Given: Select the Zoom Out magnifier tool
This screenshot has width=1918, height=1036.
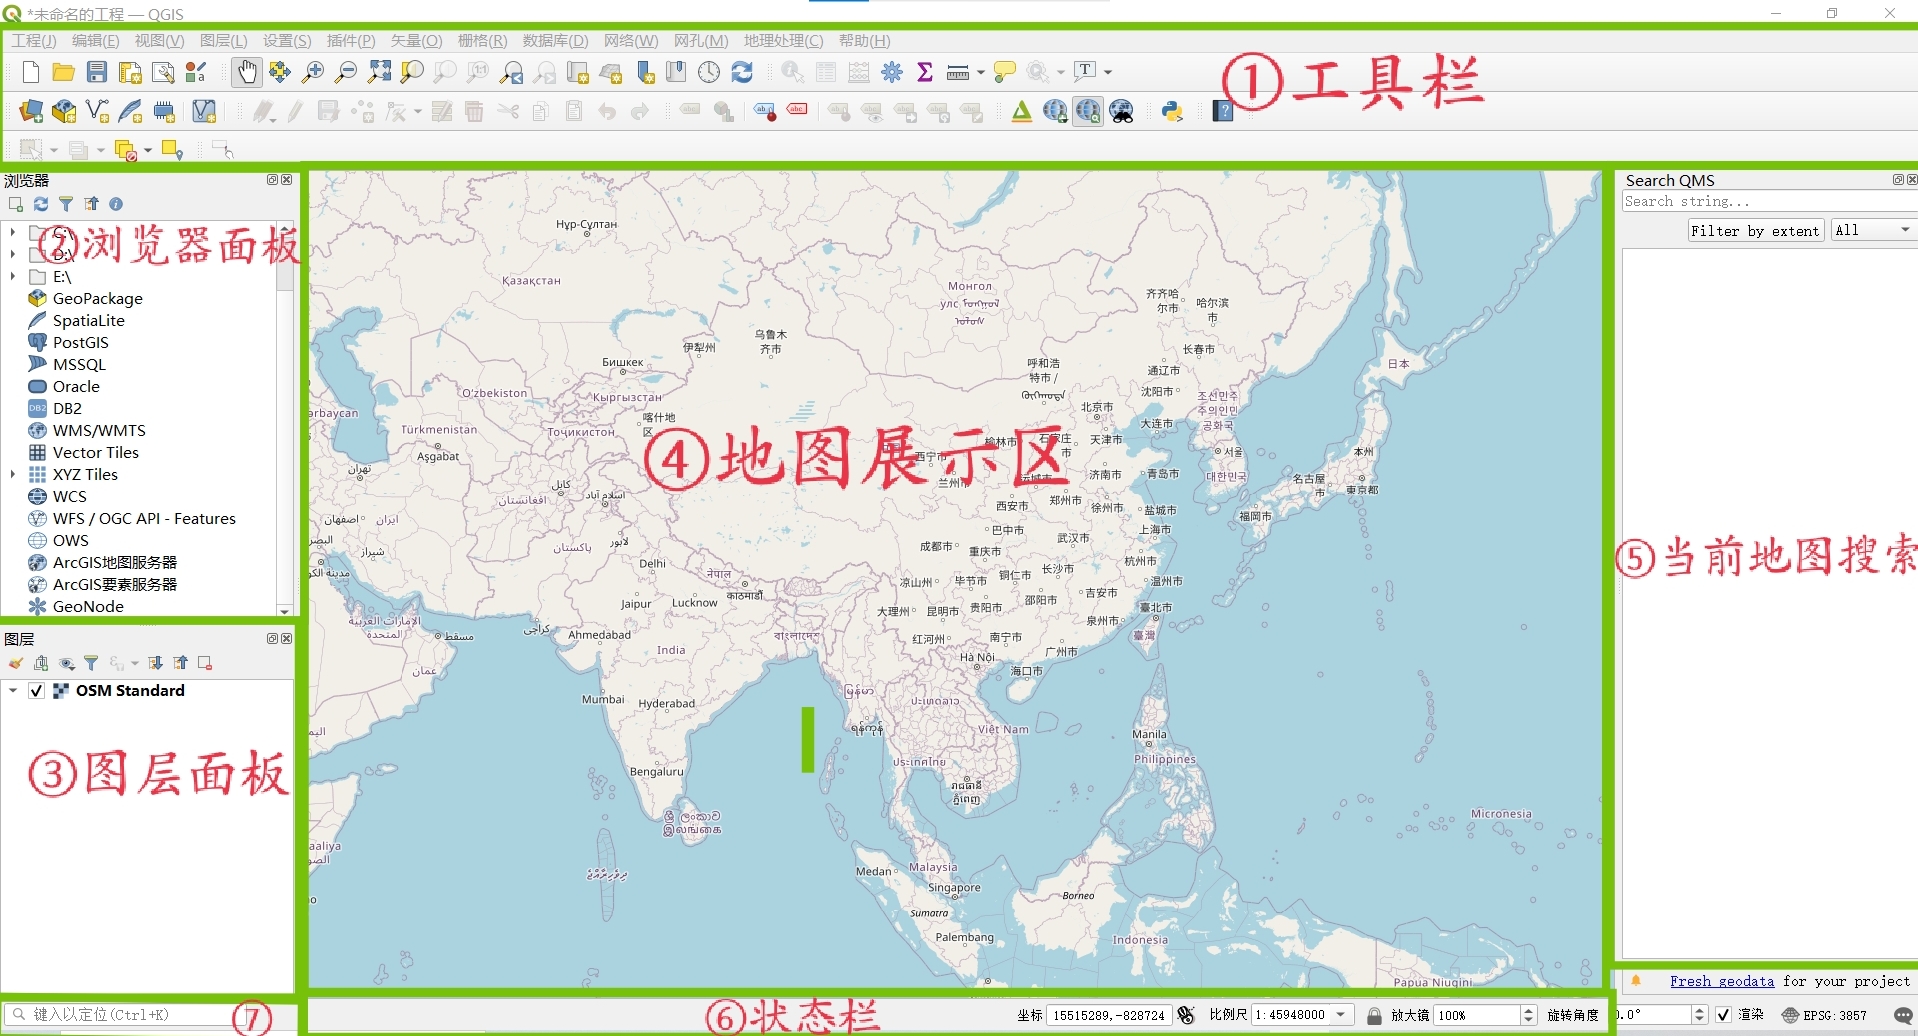Looking at the screenshot, I should [346, 72].
